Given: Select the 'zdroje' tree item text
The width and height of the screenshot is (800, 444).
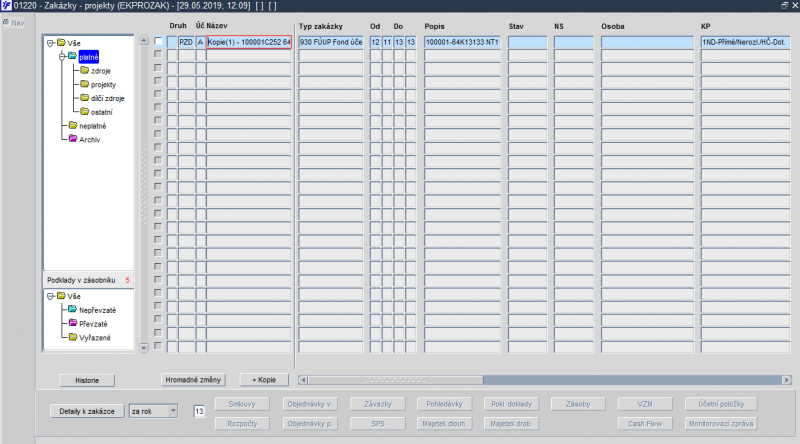Looking at the screenshot, I should coord(101,71).
